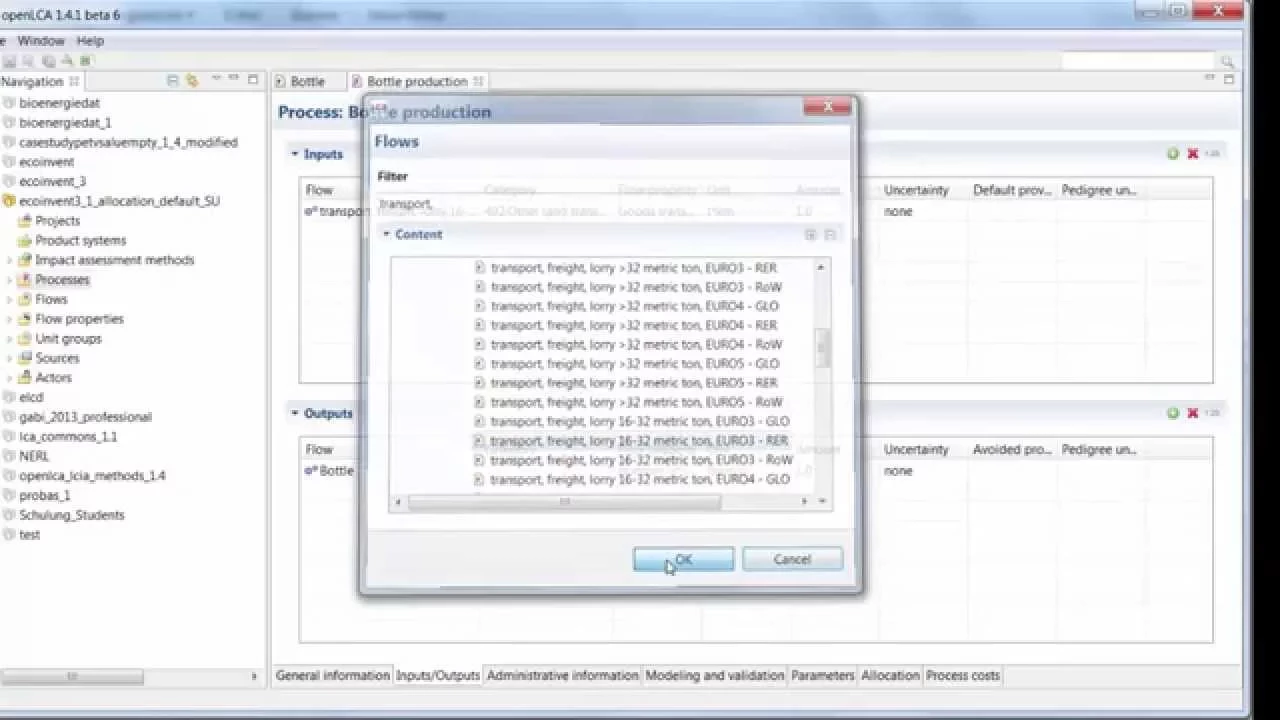This screenshot has height=720, width=1280.
Task: Click the green add-input icon in Inputs section
Action: coord(1173,154)
